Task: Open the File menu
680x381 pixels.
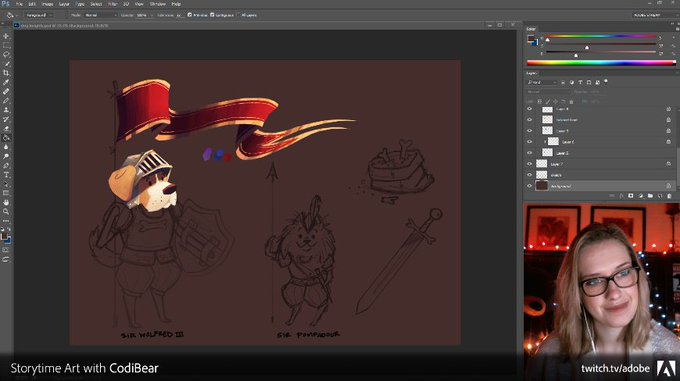Action: (x=19, y=4)
